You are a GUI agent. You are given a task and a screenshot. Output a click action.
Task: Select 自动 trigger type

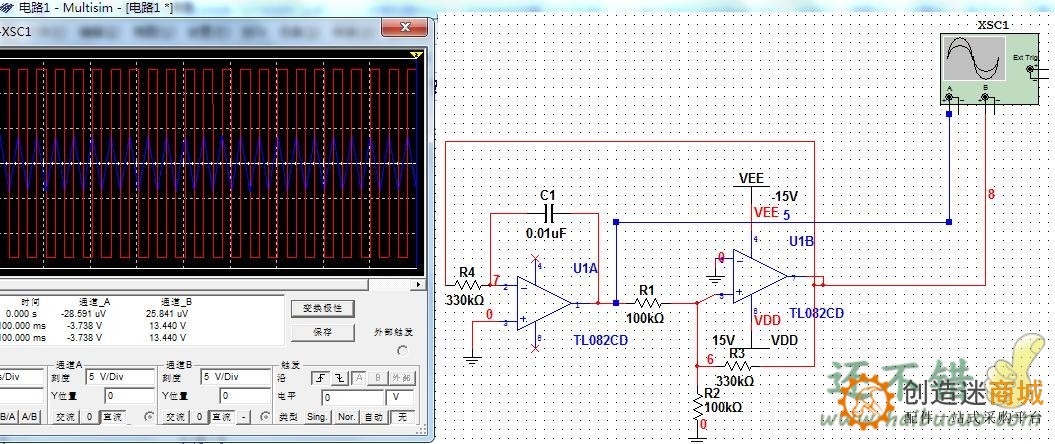pyautogui.click(x=373, y=417)
